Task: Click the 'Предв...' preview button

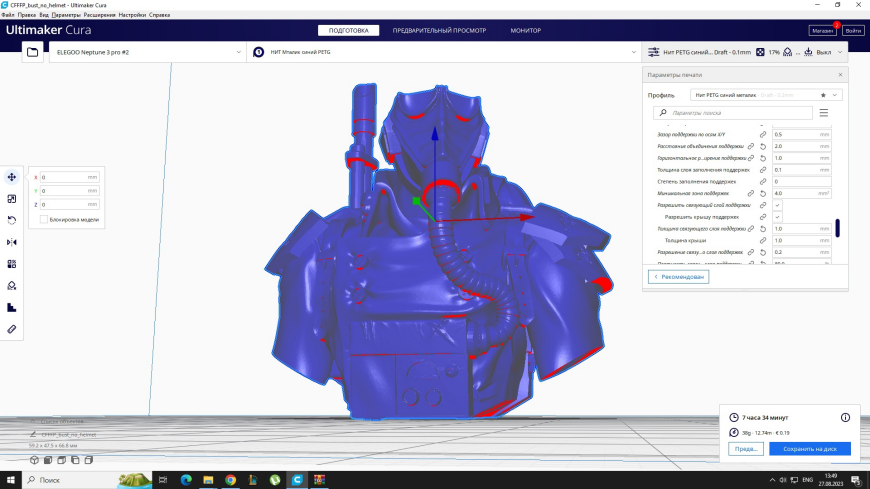Action: point(746,449)
